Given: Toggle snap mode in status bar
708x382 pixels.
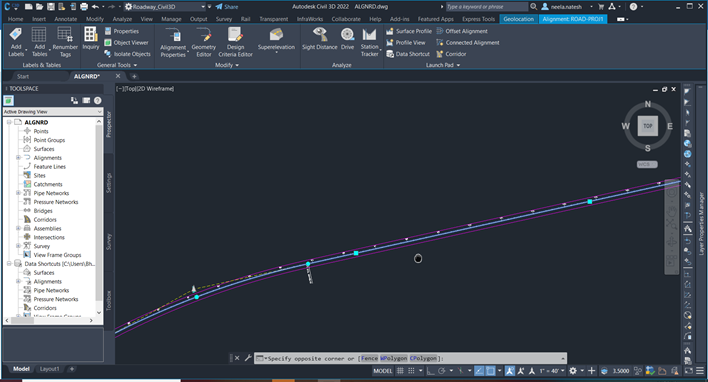Looking at the screenshot, I should click(411, 371).
